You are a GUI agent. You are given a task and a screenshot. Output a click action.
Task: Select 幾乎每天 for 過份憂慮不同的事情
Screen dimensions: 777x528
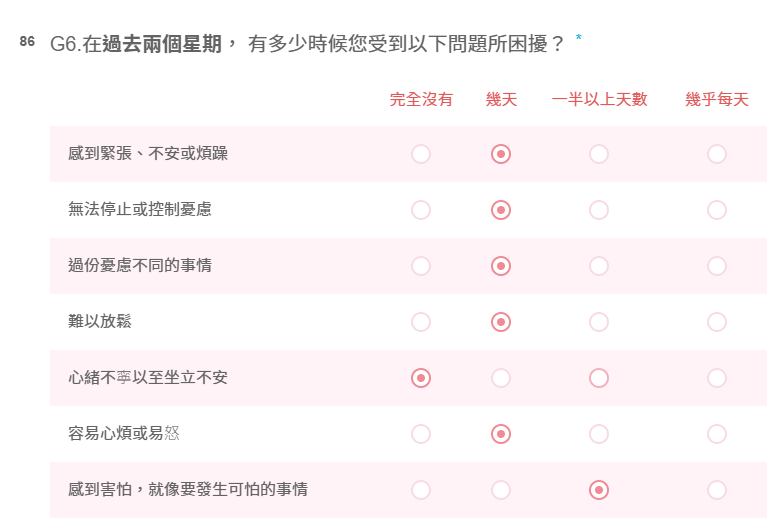tap(717, 266)
